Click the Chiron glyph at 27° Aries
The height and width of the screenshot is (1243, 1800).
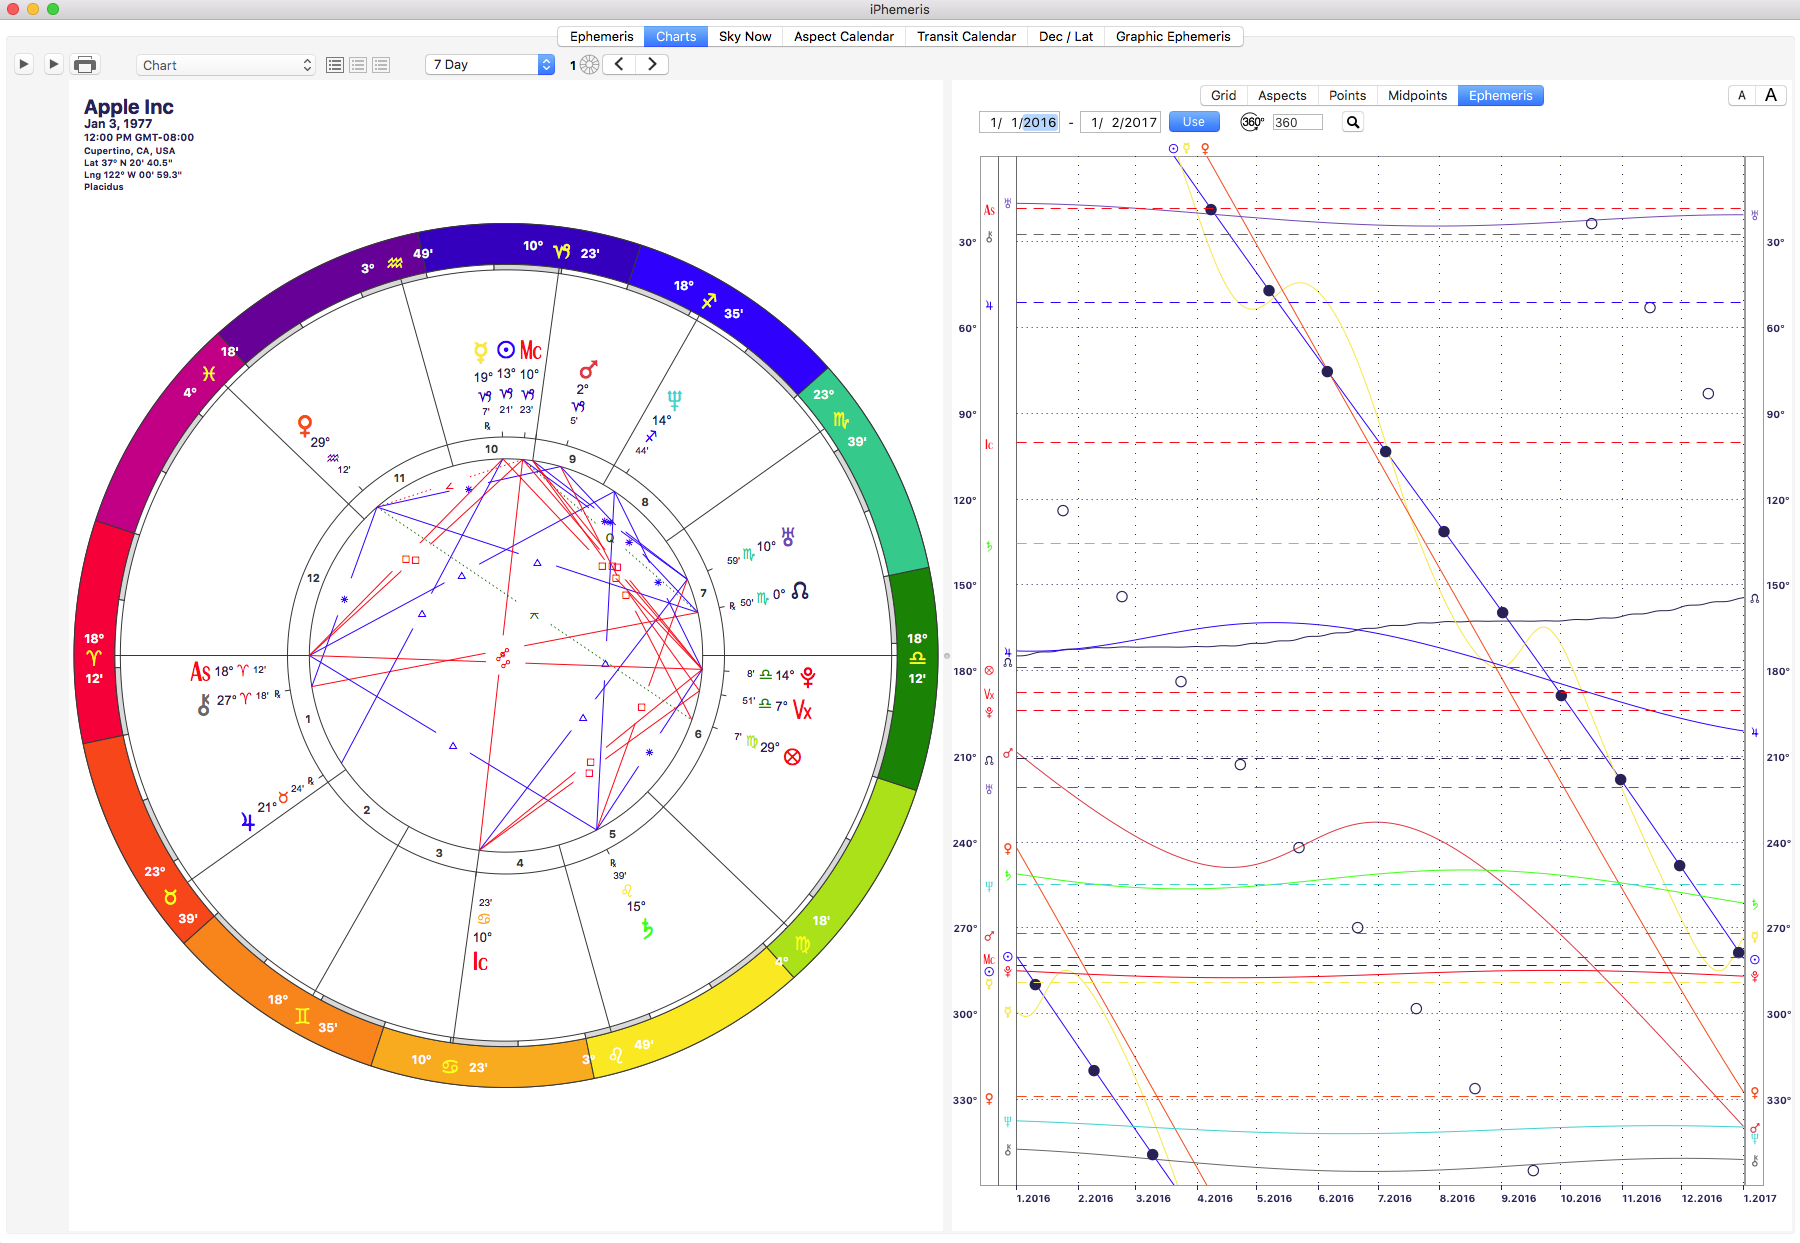click(x=204, y=705)
